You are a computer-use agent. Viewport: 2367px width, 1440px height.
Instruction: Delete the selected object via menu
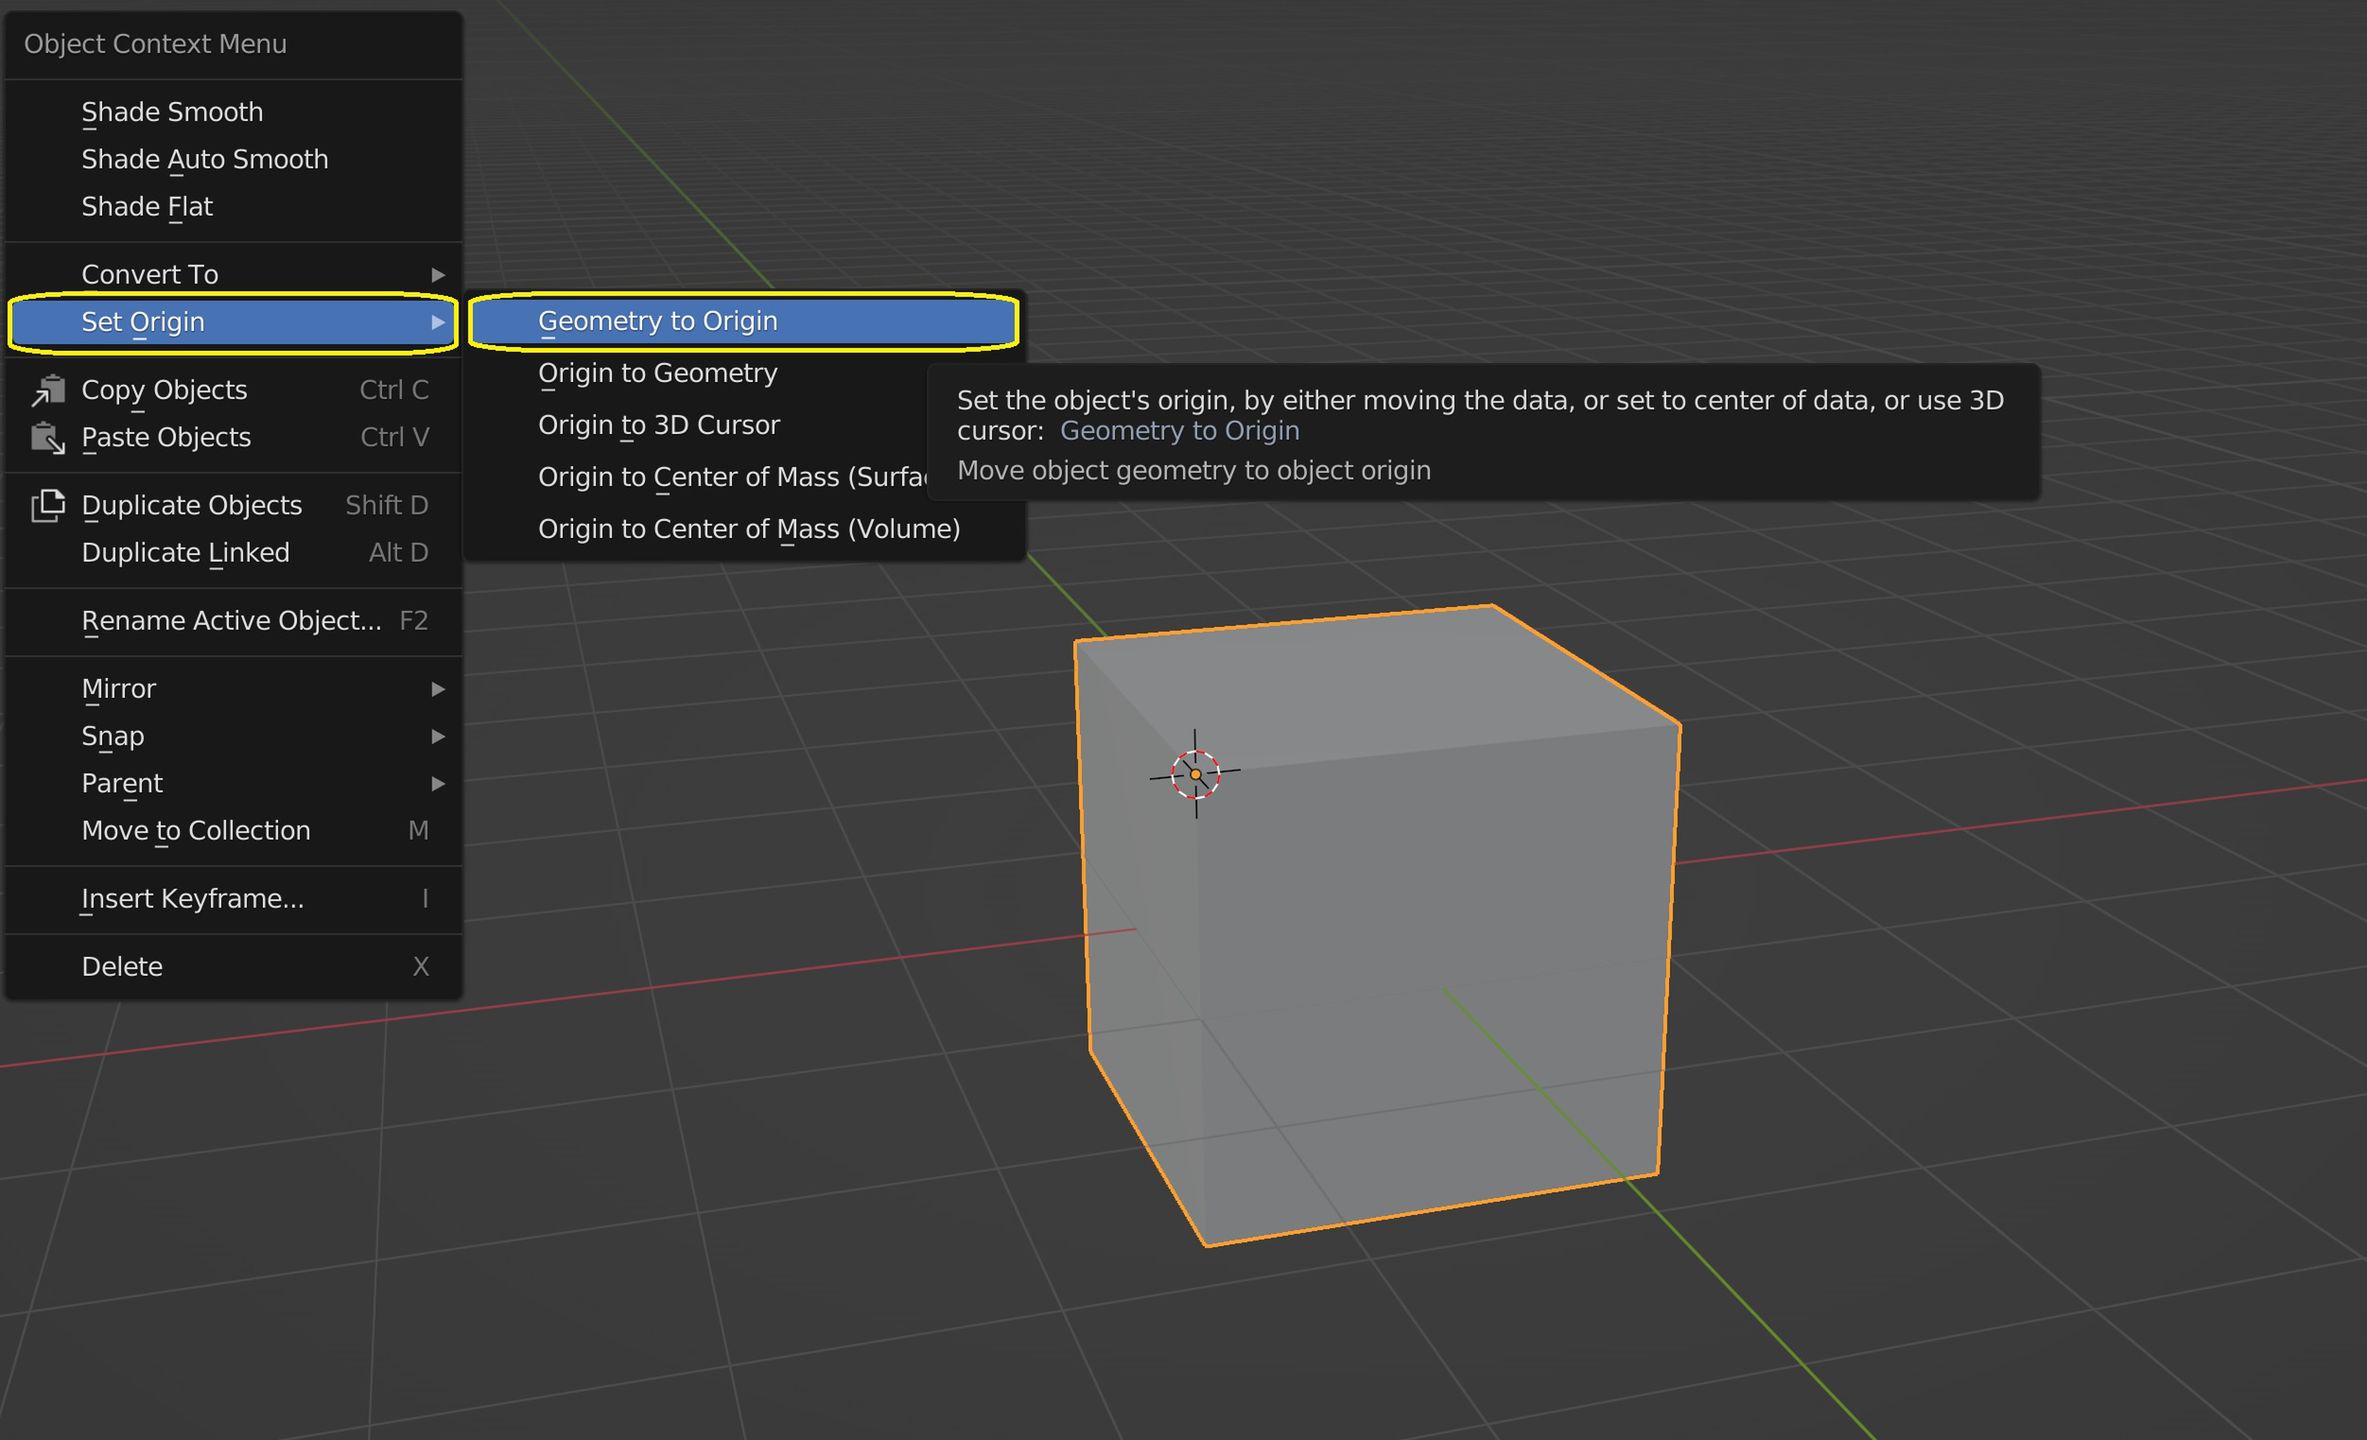pos(122,965)
